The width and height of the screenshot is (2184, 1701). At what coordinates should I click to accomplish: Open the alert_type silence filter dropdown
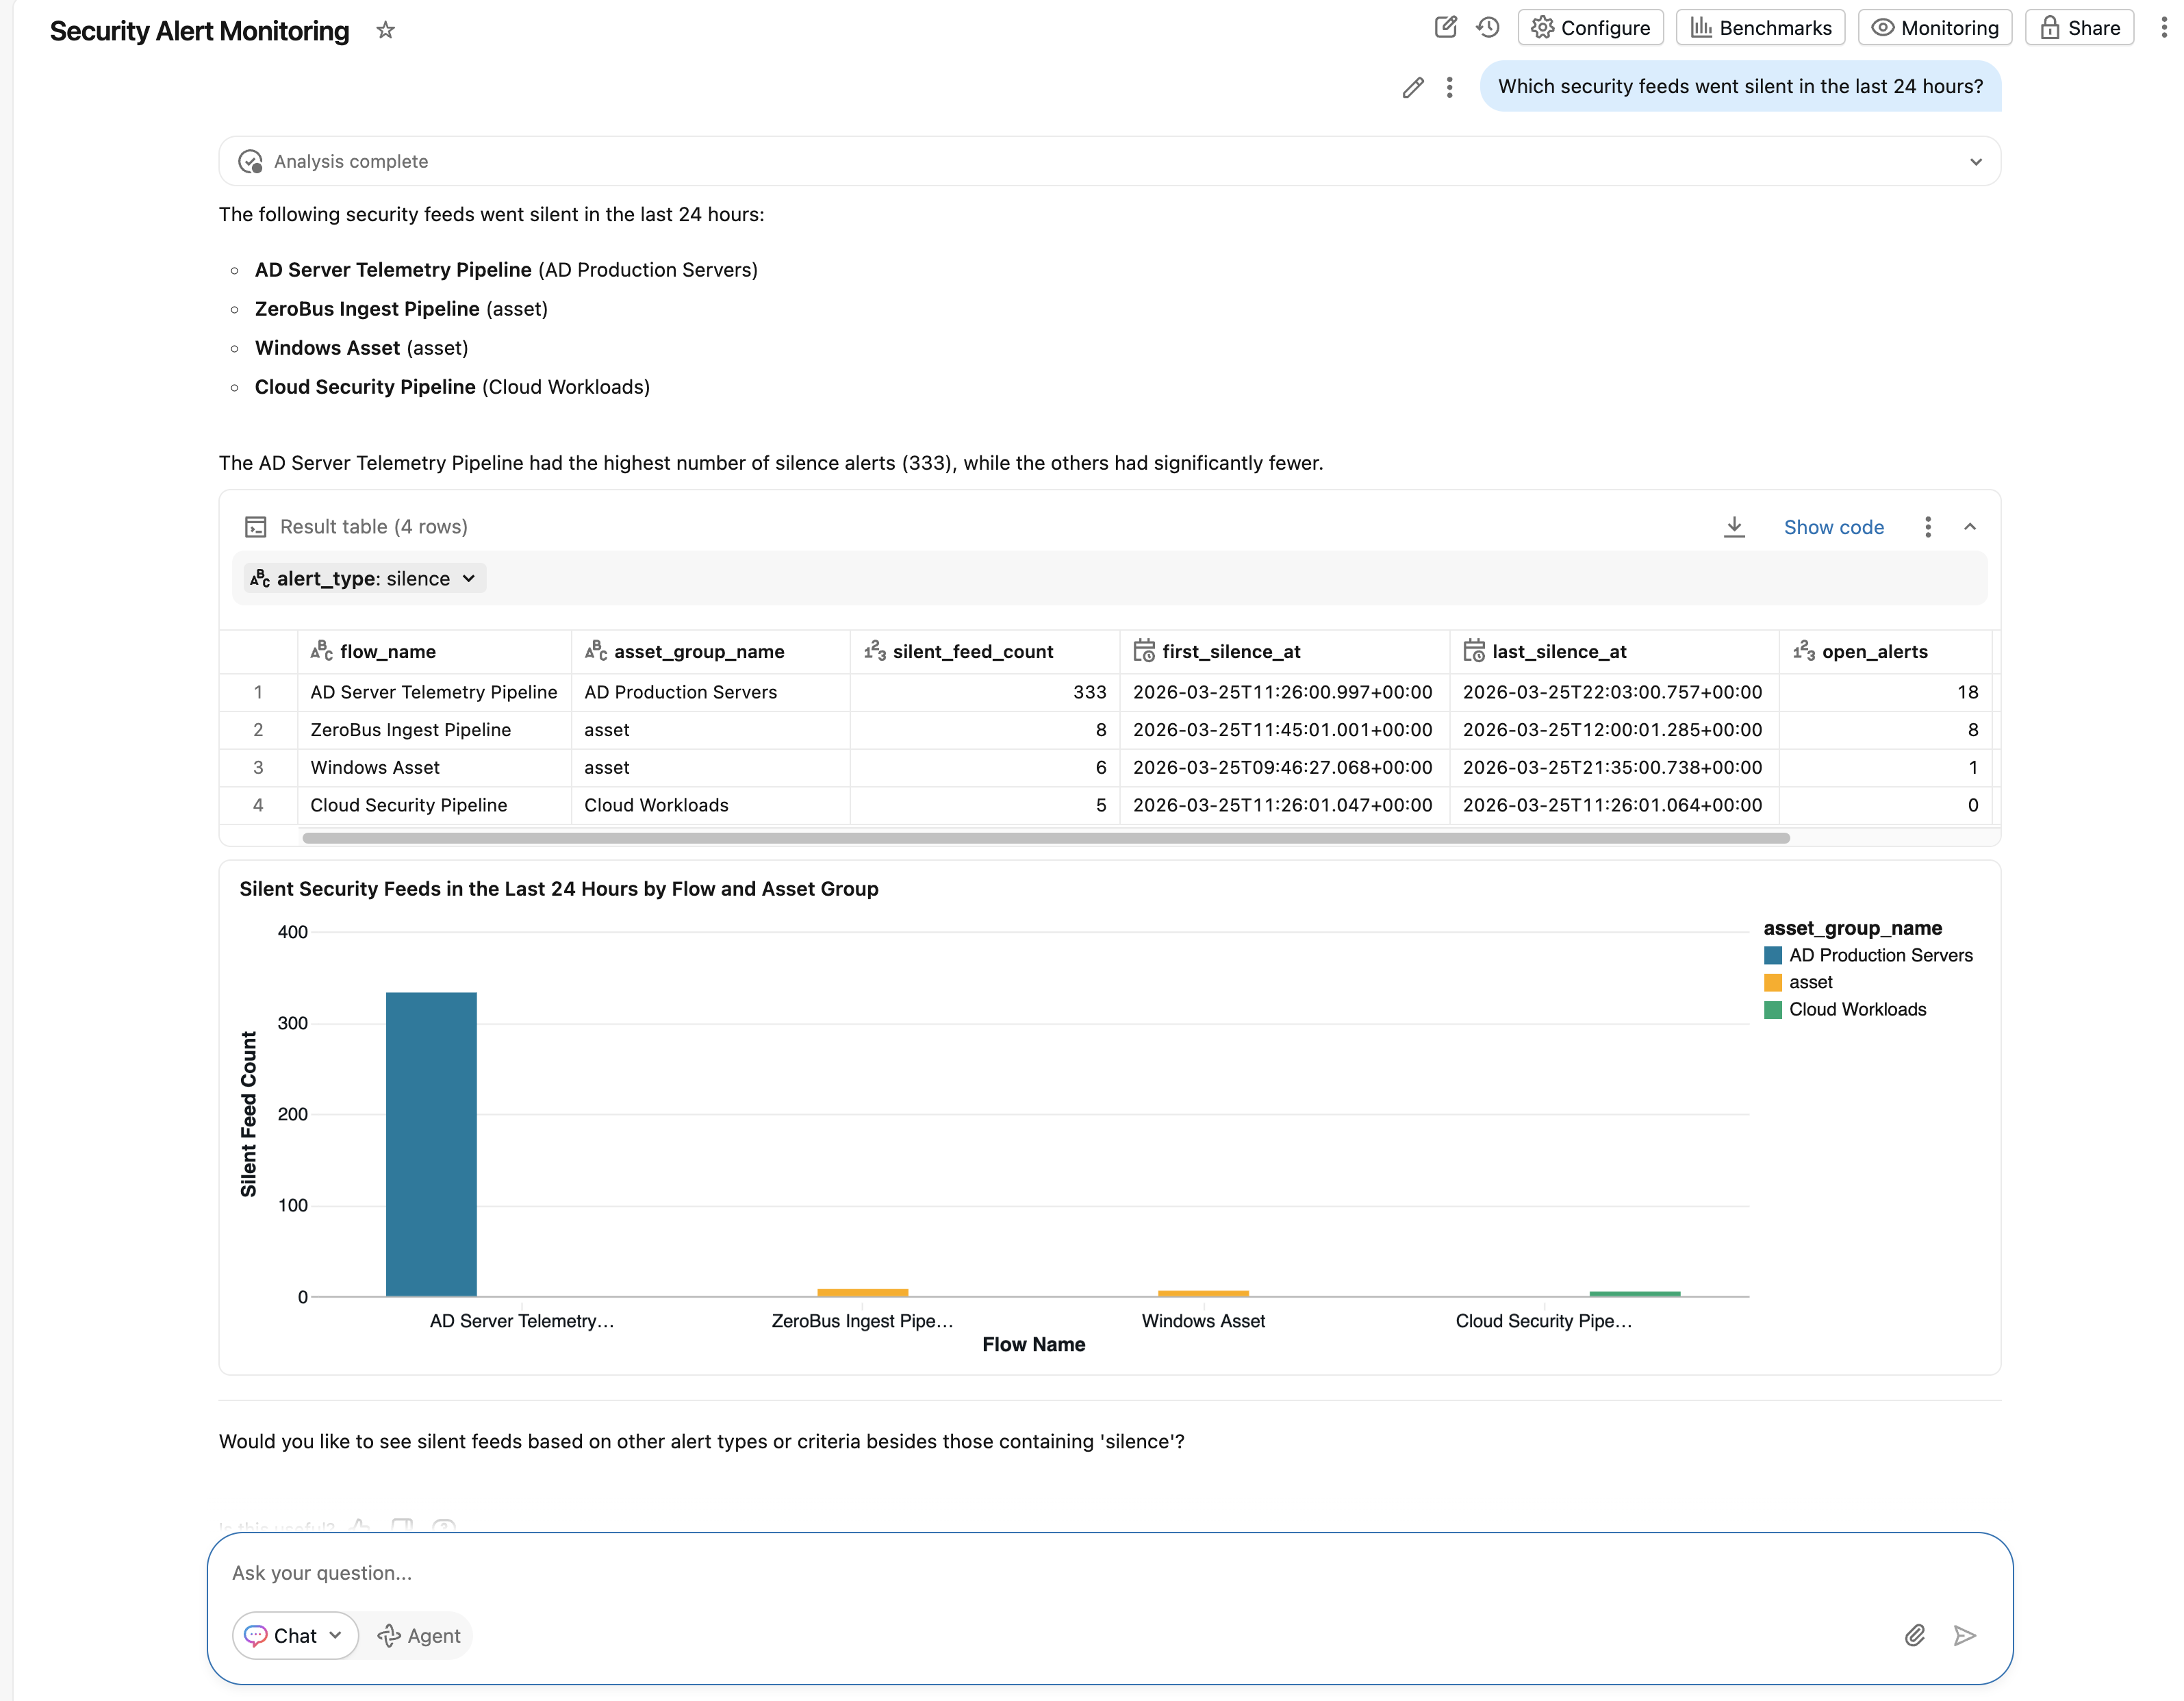coord(365,579)
